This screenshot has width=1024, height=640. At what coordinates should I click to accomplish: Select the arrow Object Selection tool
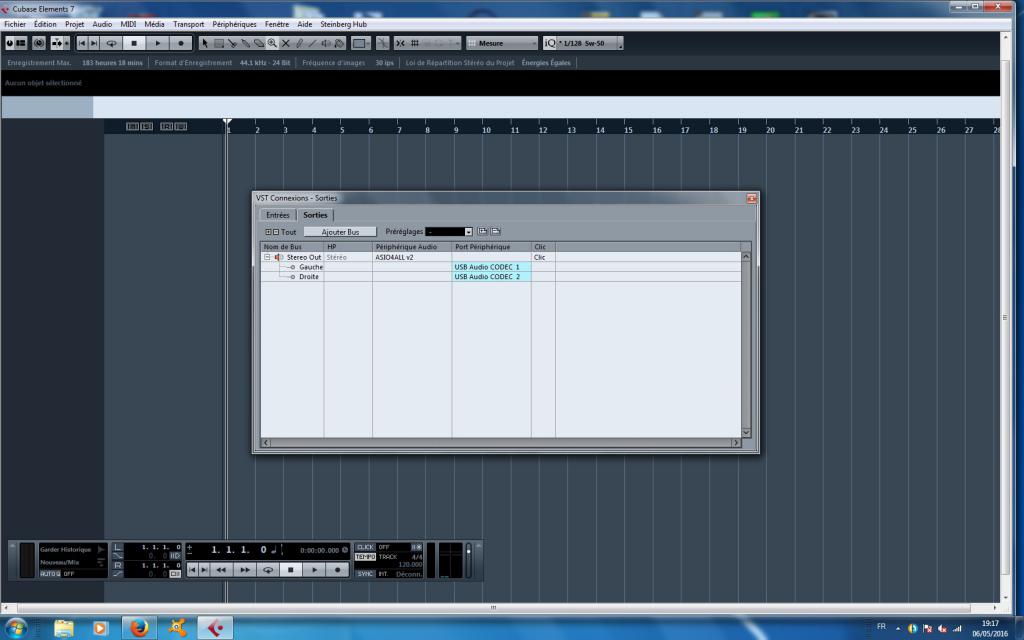205,43
